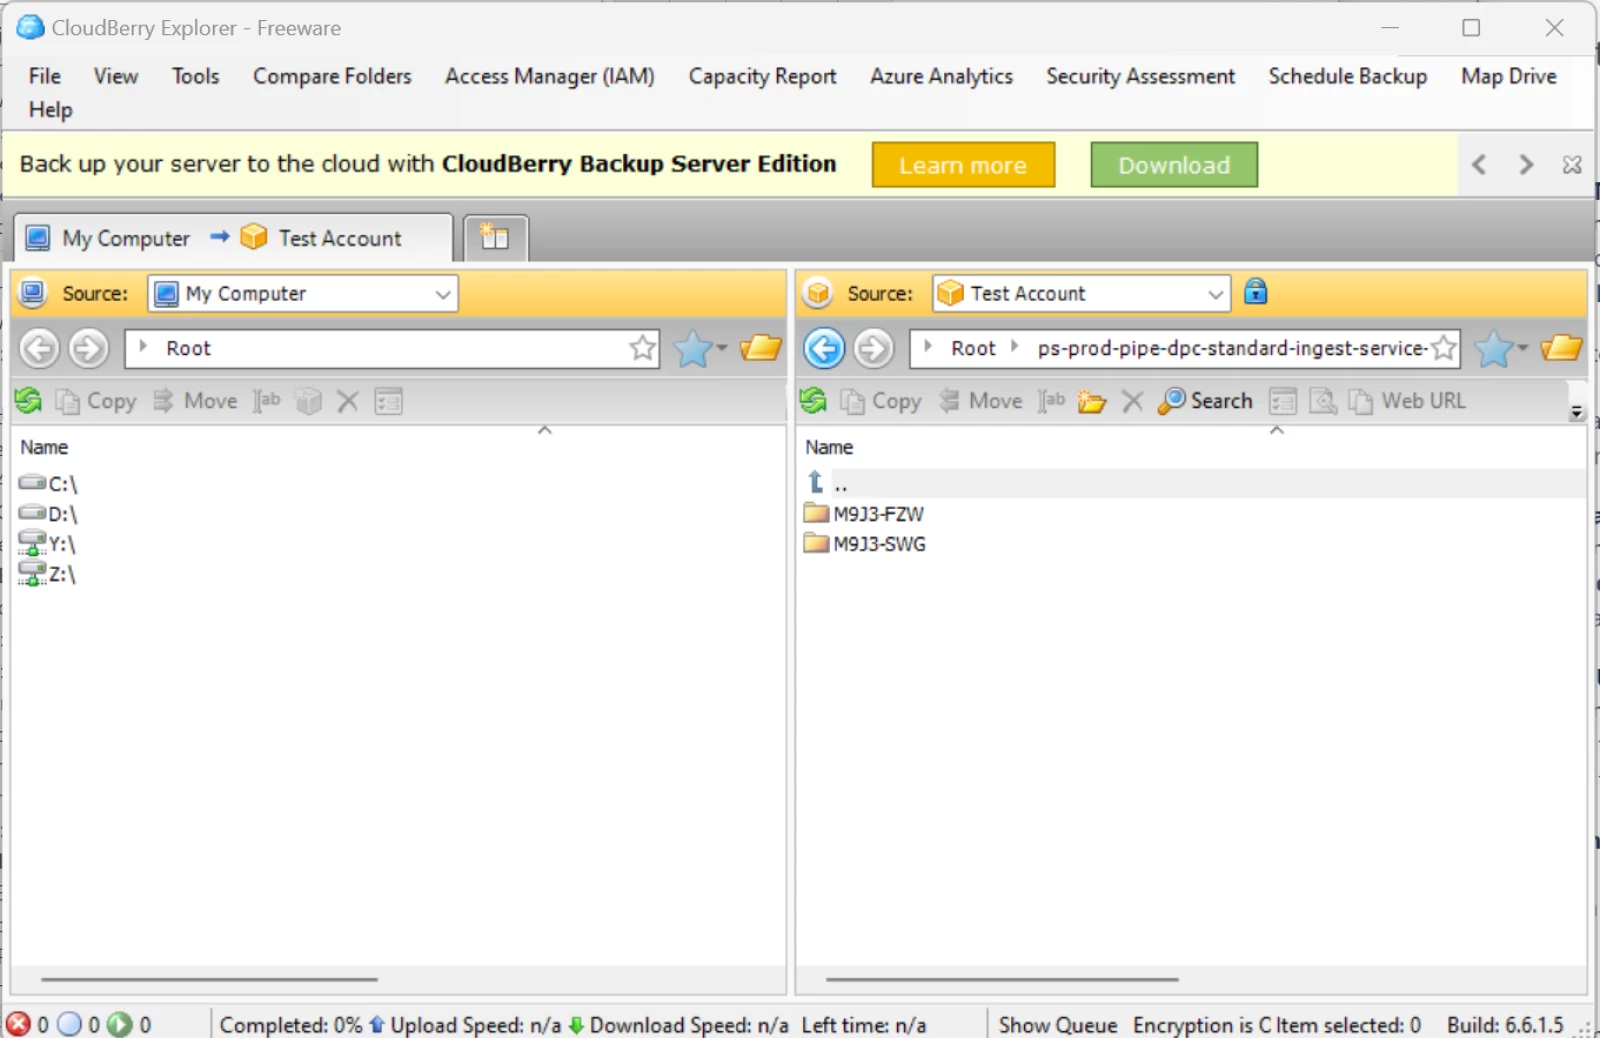The height and width of the screenshot is (1038, 1600).
Task: Open properties icon in left toolbar
Action: pyautogui.click(x=388, y=401)
